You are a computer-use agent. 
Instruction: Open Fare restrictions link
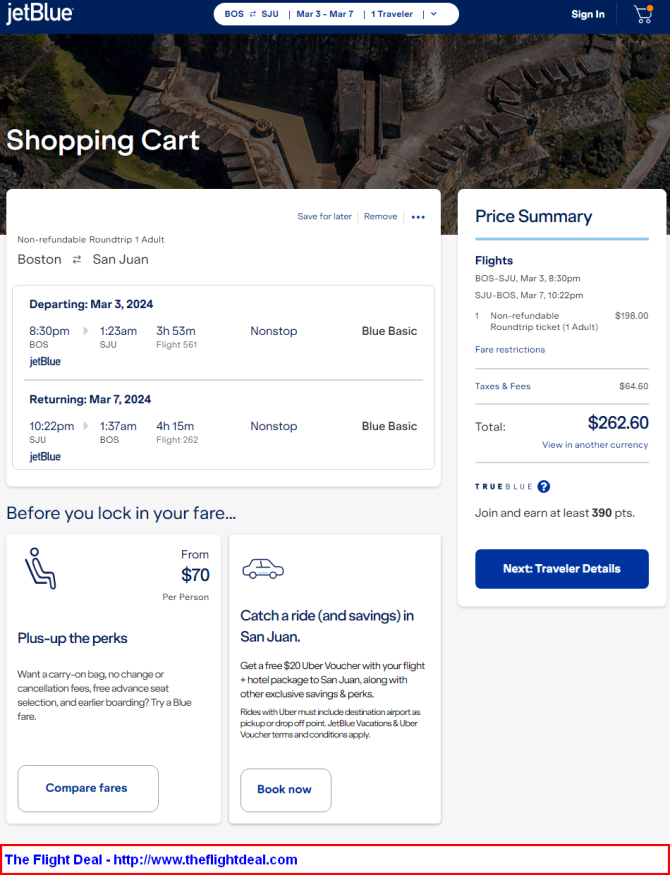coord(510,350)
